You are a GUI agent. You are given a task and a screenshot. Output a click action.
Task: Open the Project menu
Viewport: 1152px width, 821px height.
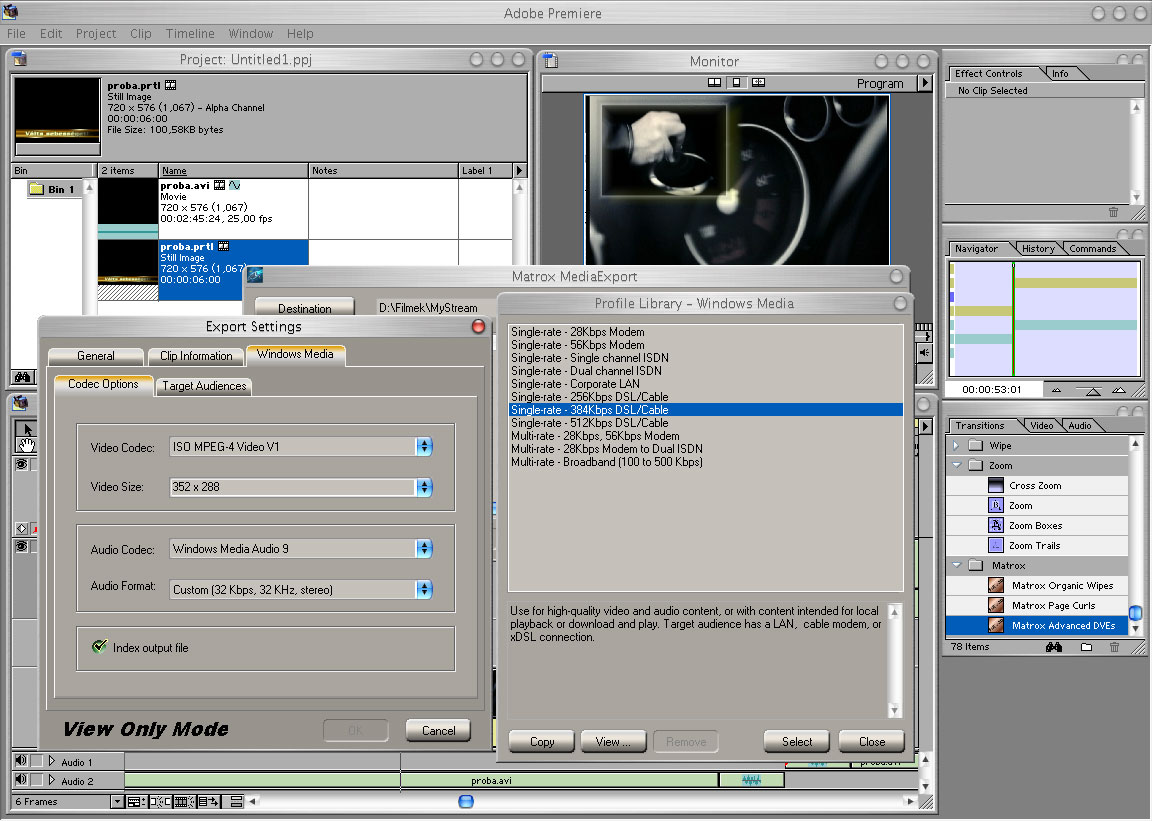96,34
